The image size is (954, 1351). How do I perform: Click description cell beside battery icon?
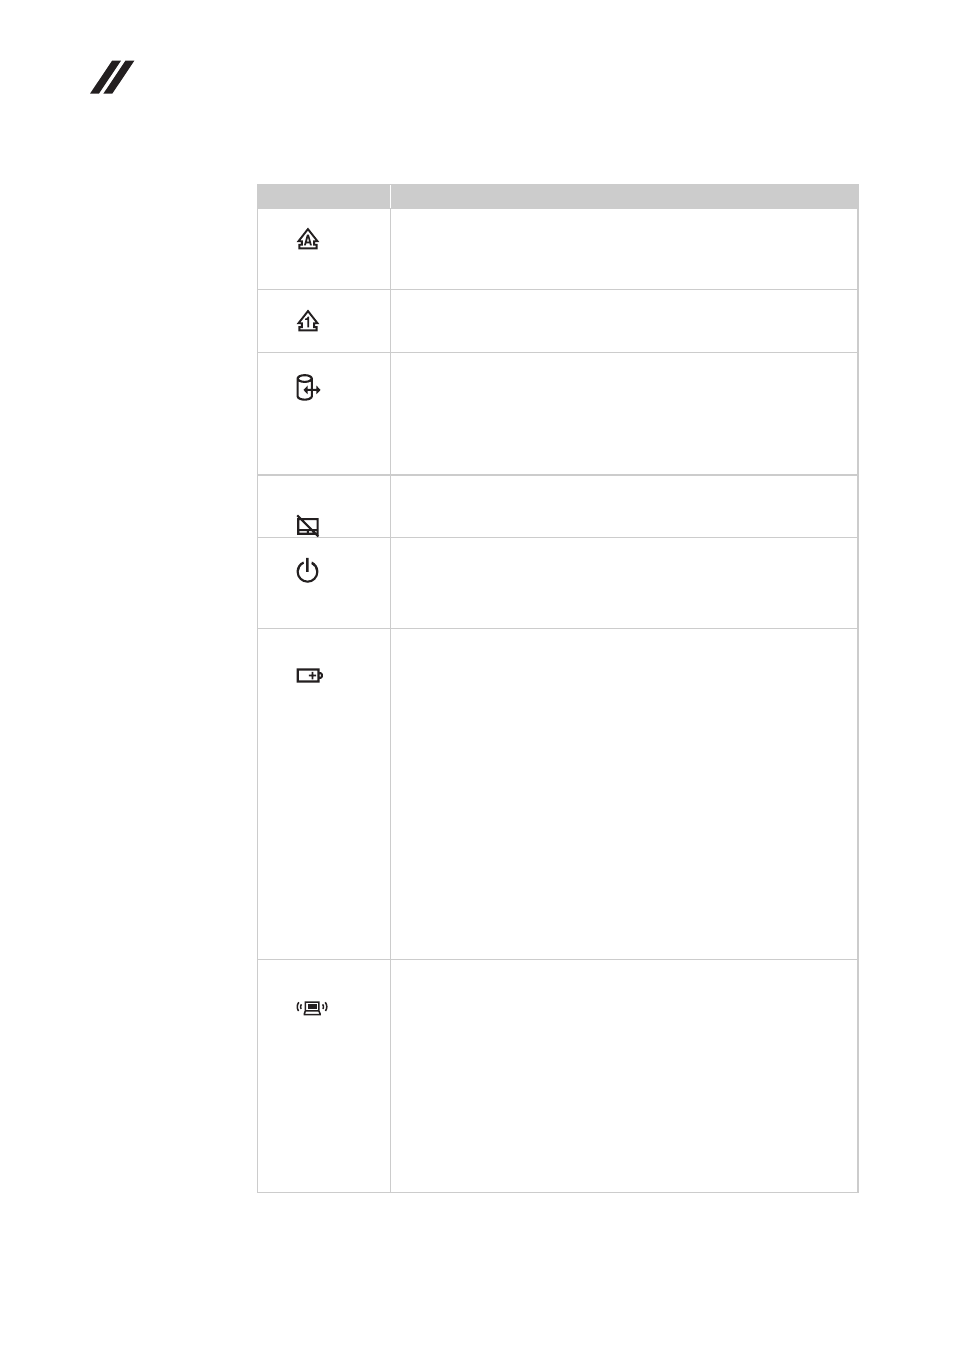tap(624, 794)
